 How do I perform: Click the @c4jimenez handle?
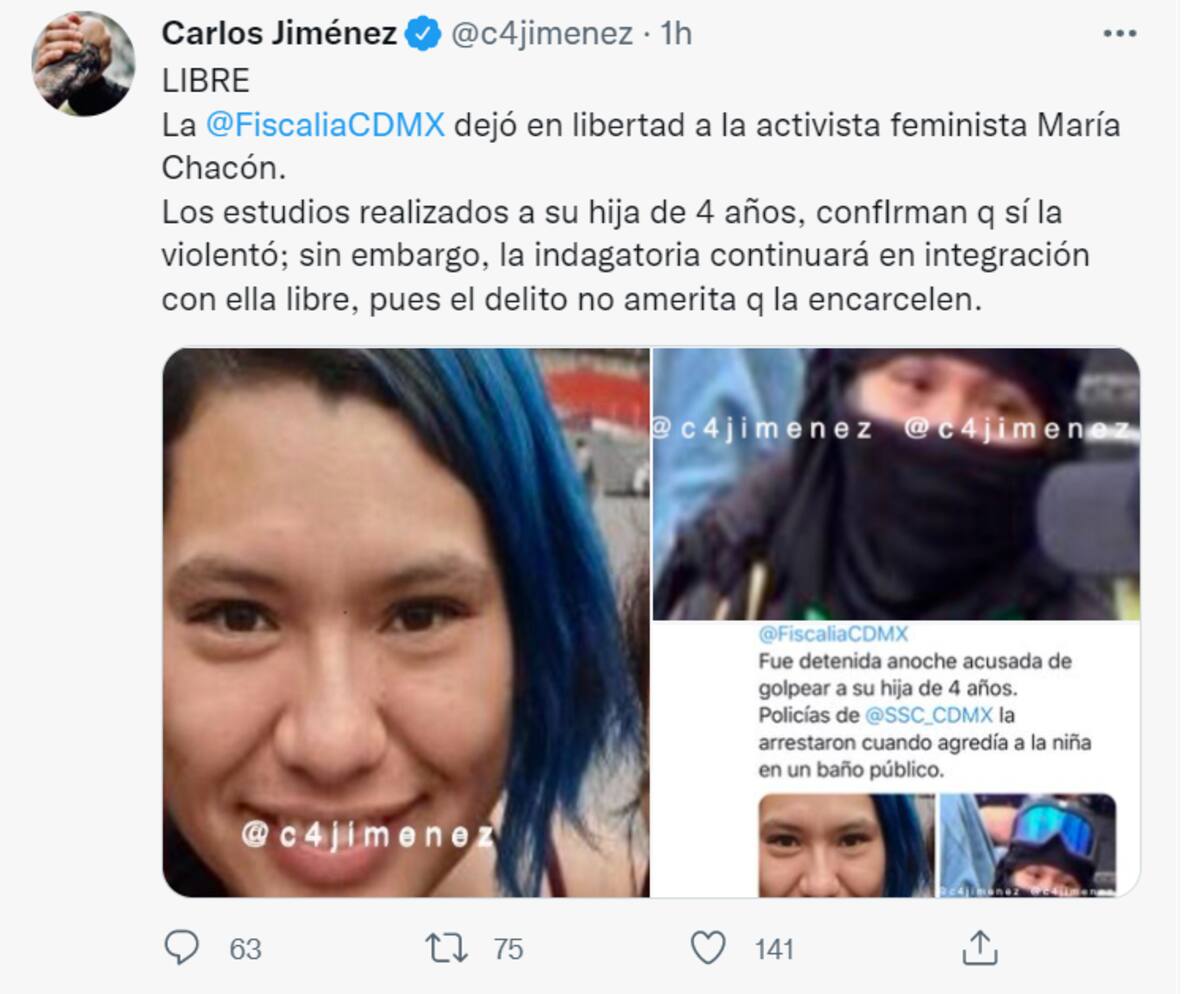542,34
